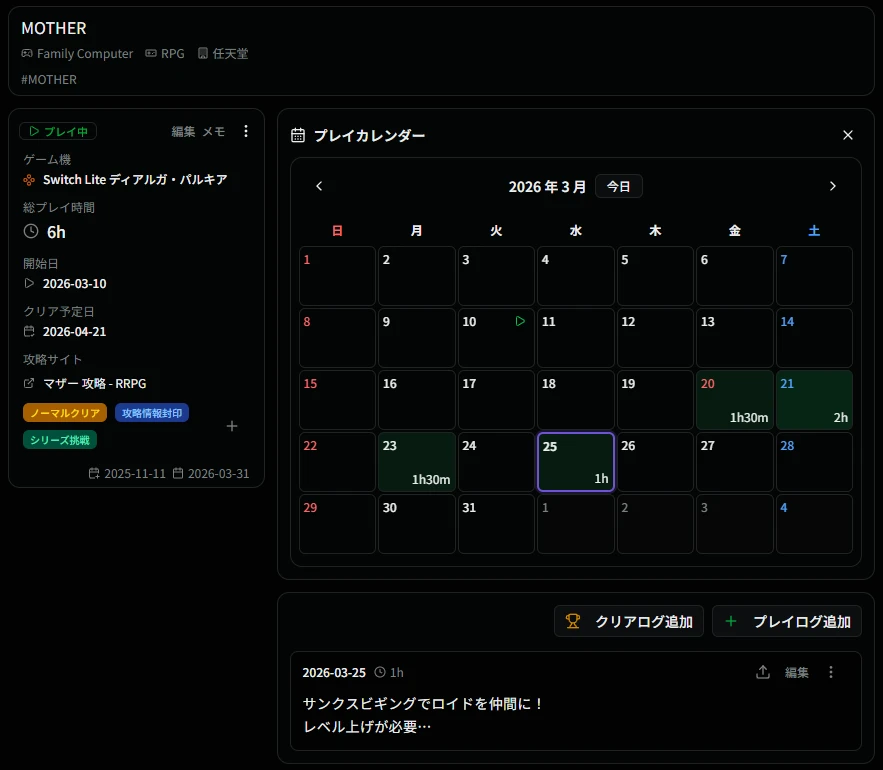Click the previous month chevron arrow

click(319, 186)
